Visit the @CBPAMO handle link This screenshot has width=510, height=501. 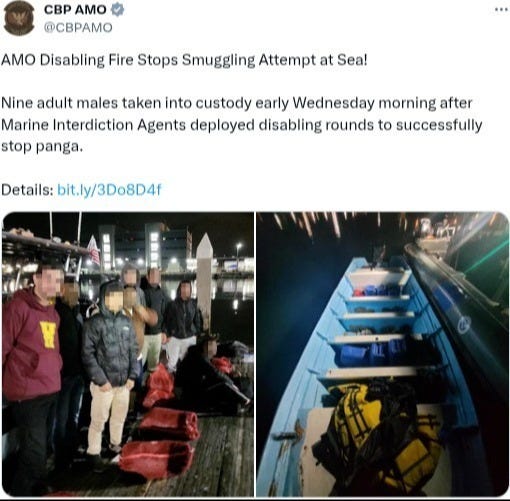tap(78, 28)
